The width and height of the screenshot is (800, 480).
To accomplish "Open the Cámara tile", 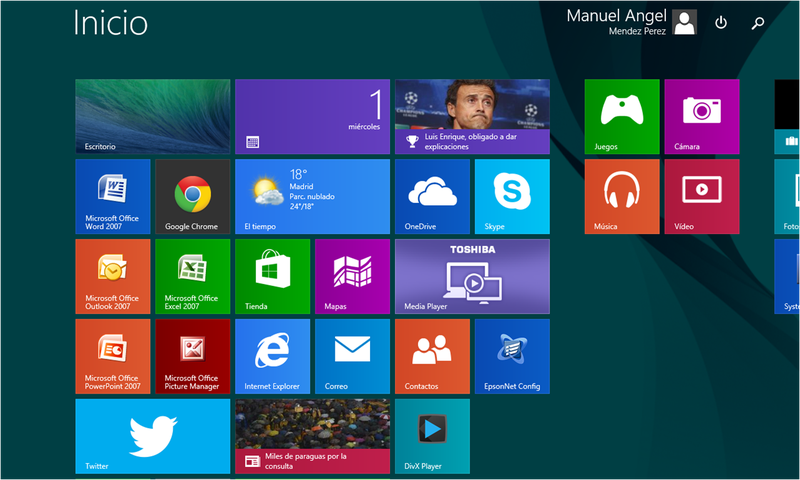I will (702, 116).
